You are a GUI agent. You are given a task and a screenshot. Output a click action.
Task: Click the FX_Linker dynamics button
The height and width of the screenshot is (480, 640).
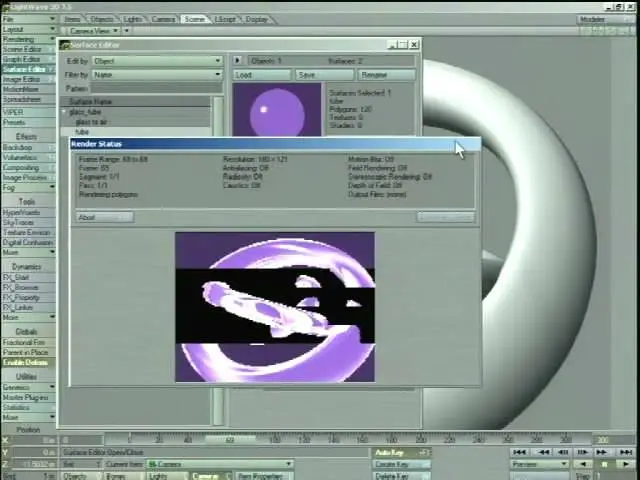coord(29,307)
